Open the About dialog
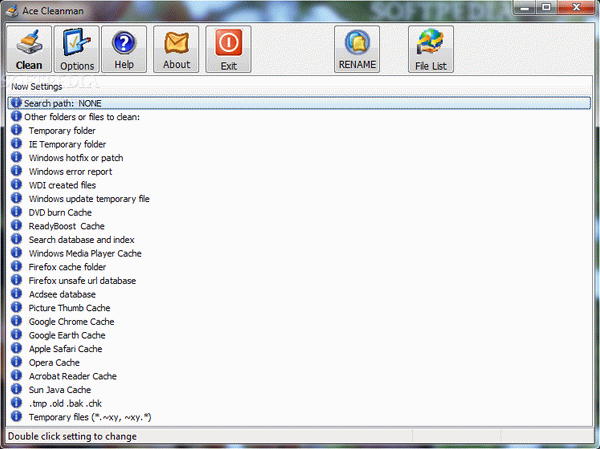Viewport: 600px width, 449px height. [x=176, y=49]
